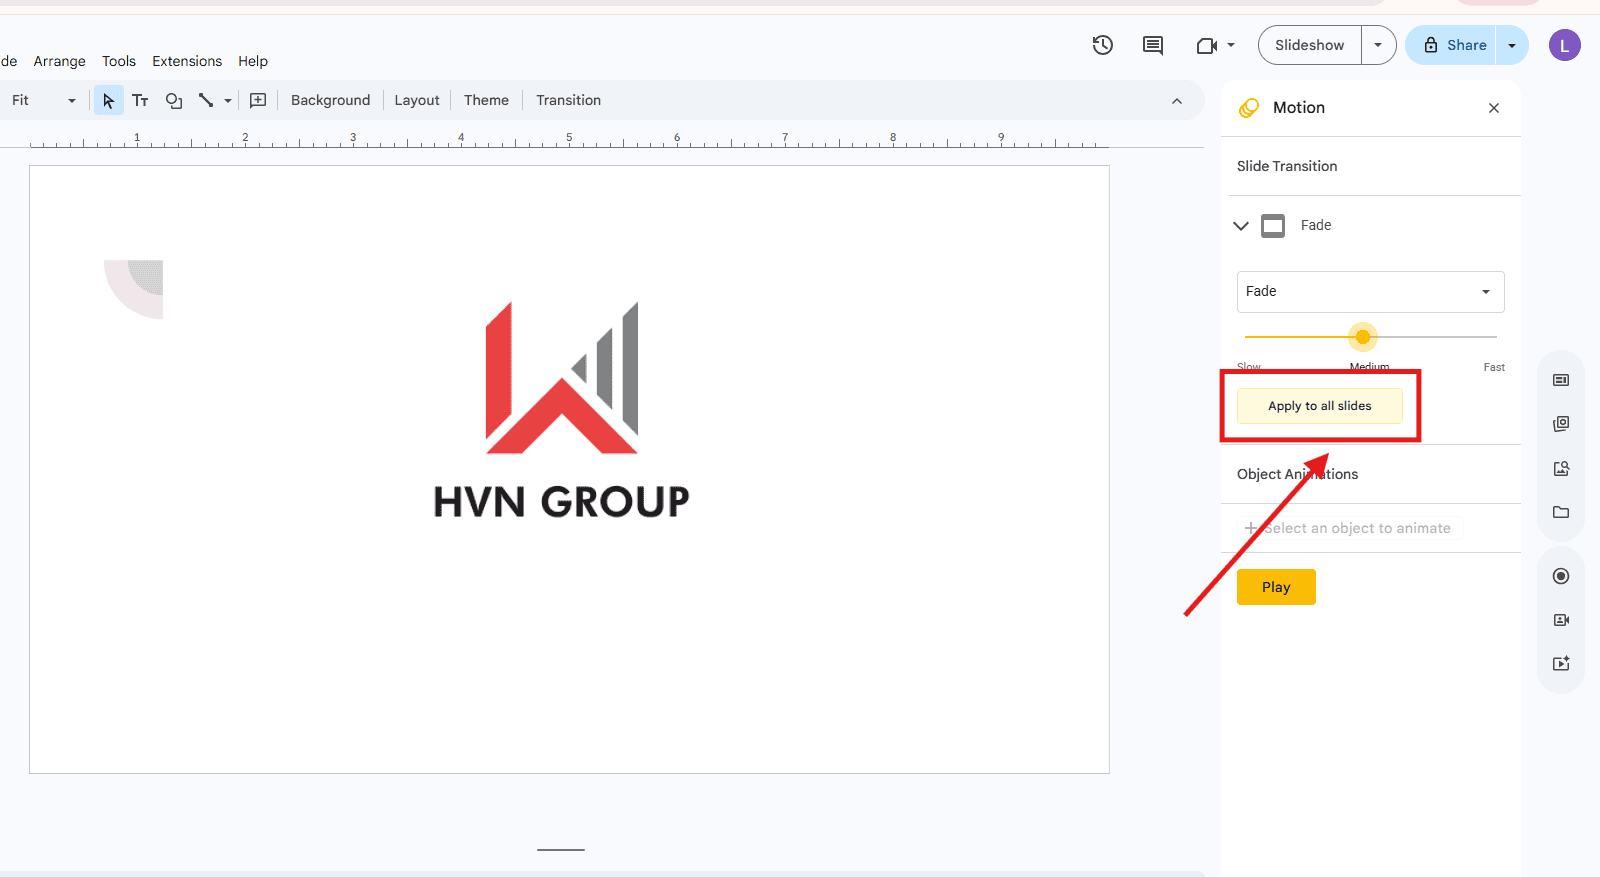Click the HVN GROUP logo image
Screen dimensions: 1600x877
pos(561,410)
